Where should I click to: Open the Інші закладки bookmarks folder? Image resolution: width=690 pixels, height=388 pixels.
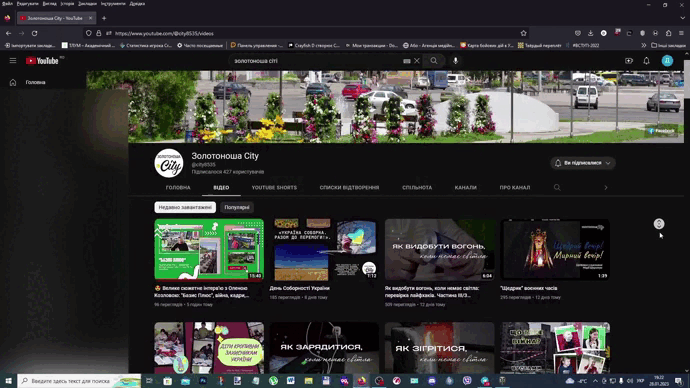pos(668,45)
